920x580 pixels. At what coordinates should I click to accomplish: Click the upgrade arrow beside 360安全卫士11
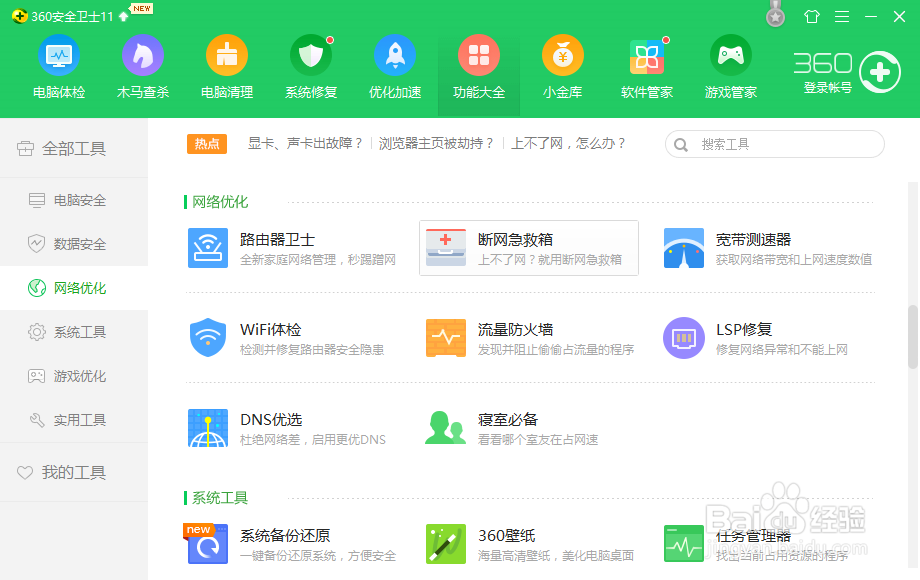pos(123,16)
